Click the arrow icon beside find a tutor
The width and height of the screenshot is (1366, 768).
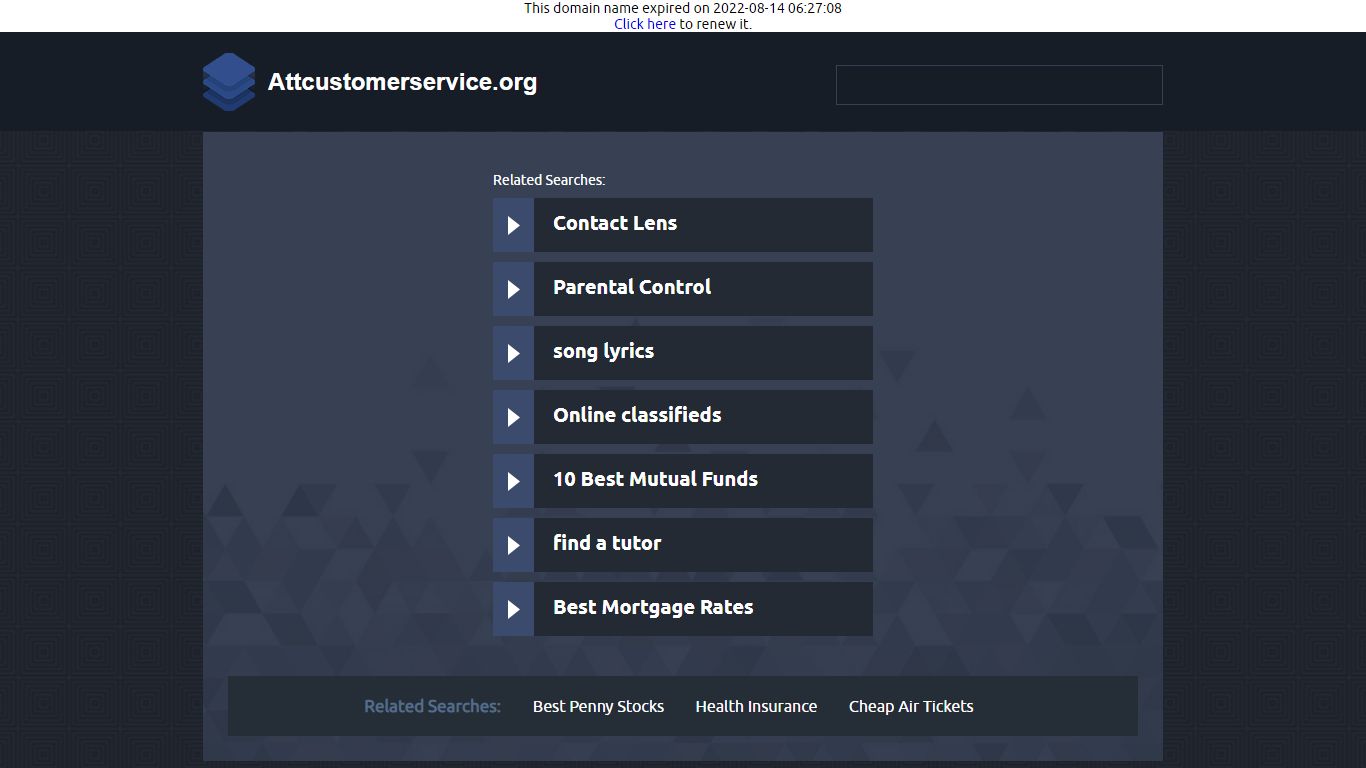click(x=513, y=545)
